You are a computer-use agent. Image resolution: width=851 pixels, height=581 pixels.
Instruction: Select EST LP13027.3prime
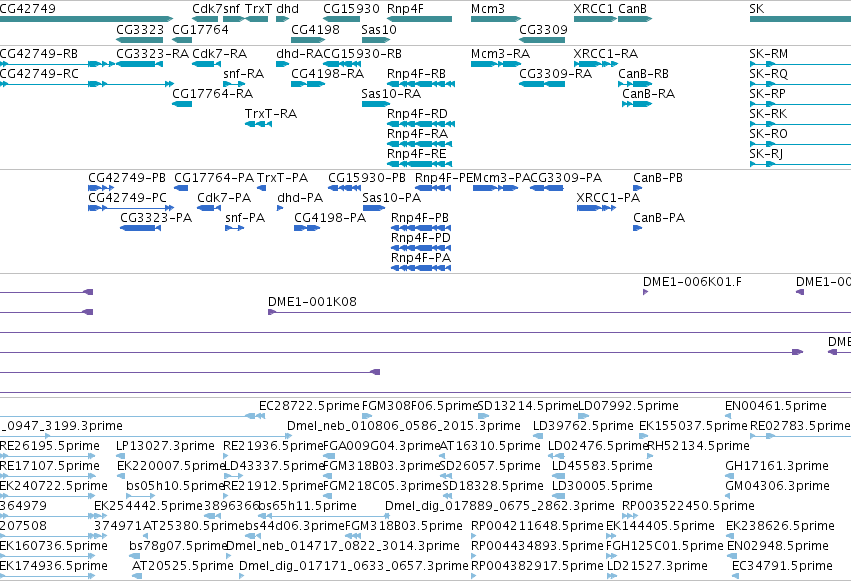165,446
